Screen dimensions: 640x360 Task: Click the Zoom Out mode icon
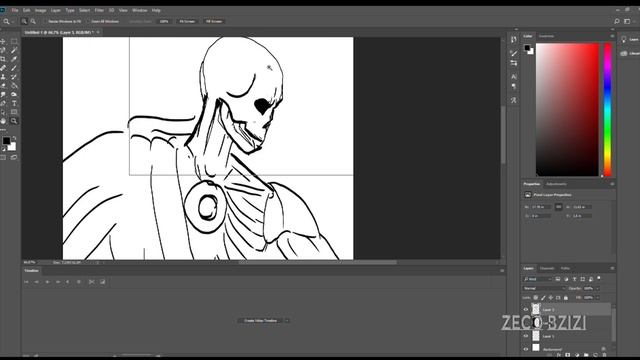point(33,21)
